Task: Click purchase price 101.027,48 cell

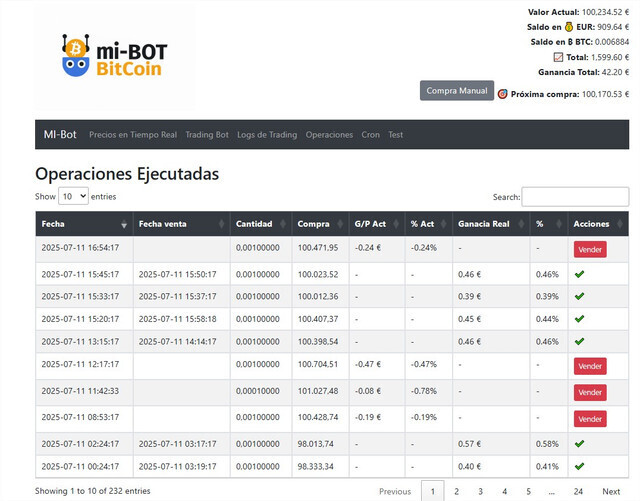Action: coord(318,391)
